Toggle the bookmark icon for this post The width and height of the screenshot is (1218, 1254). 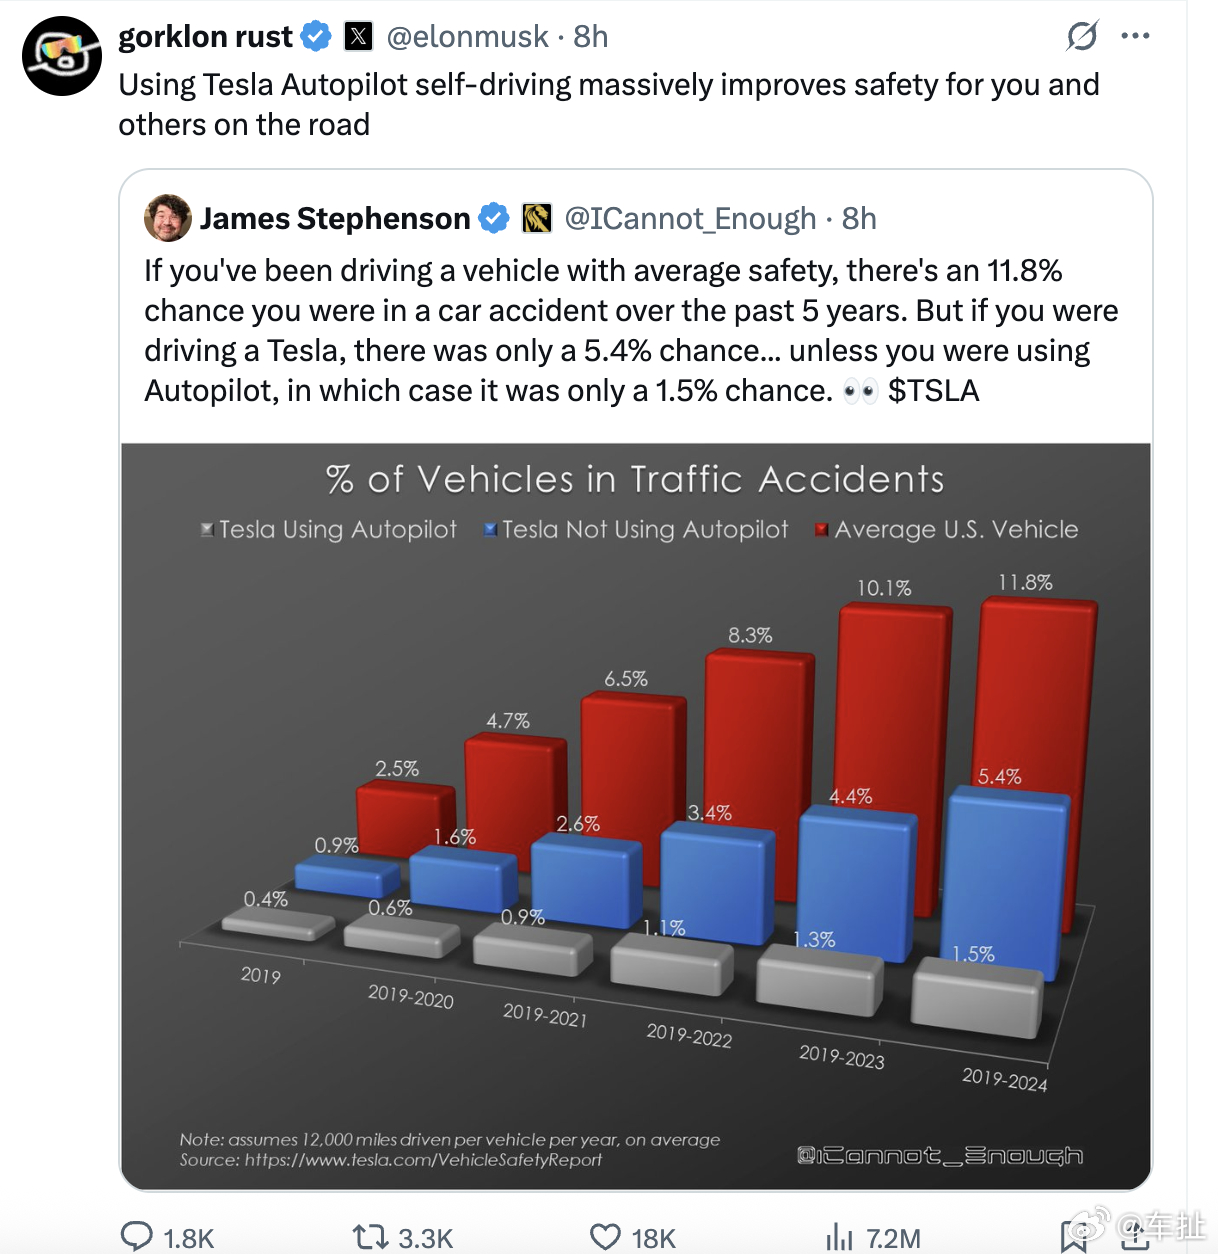[1073, 1238]
